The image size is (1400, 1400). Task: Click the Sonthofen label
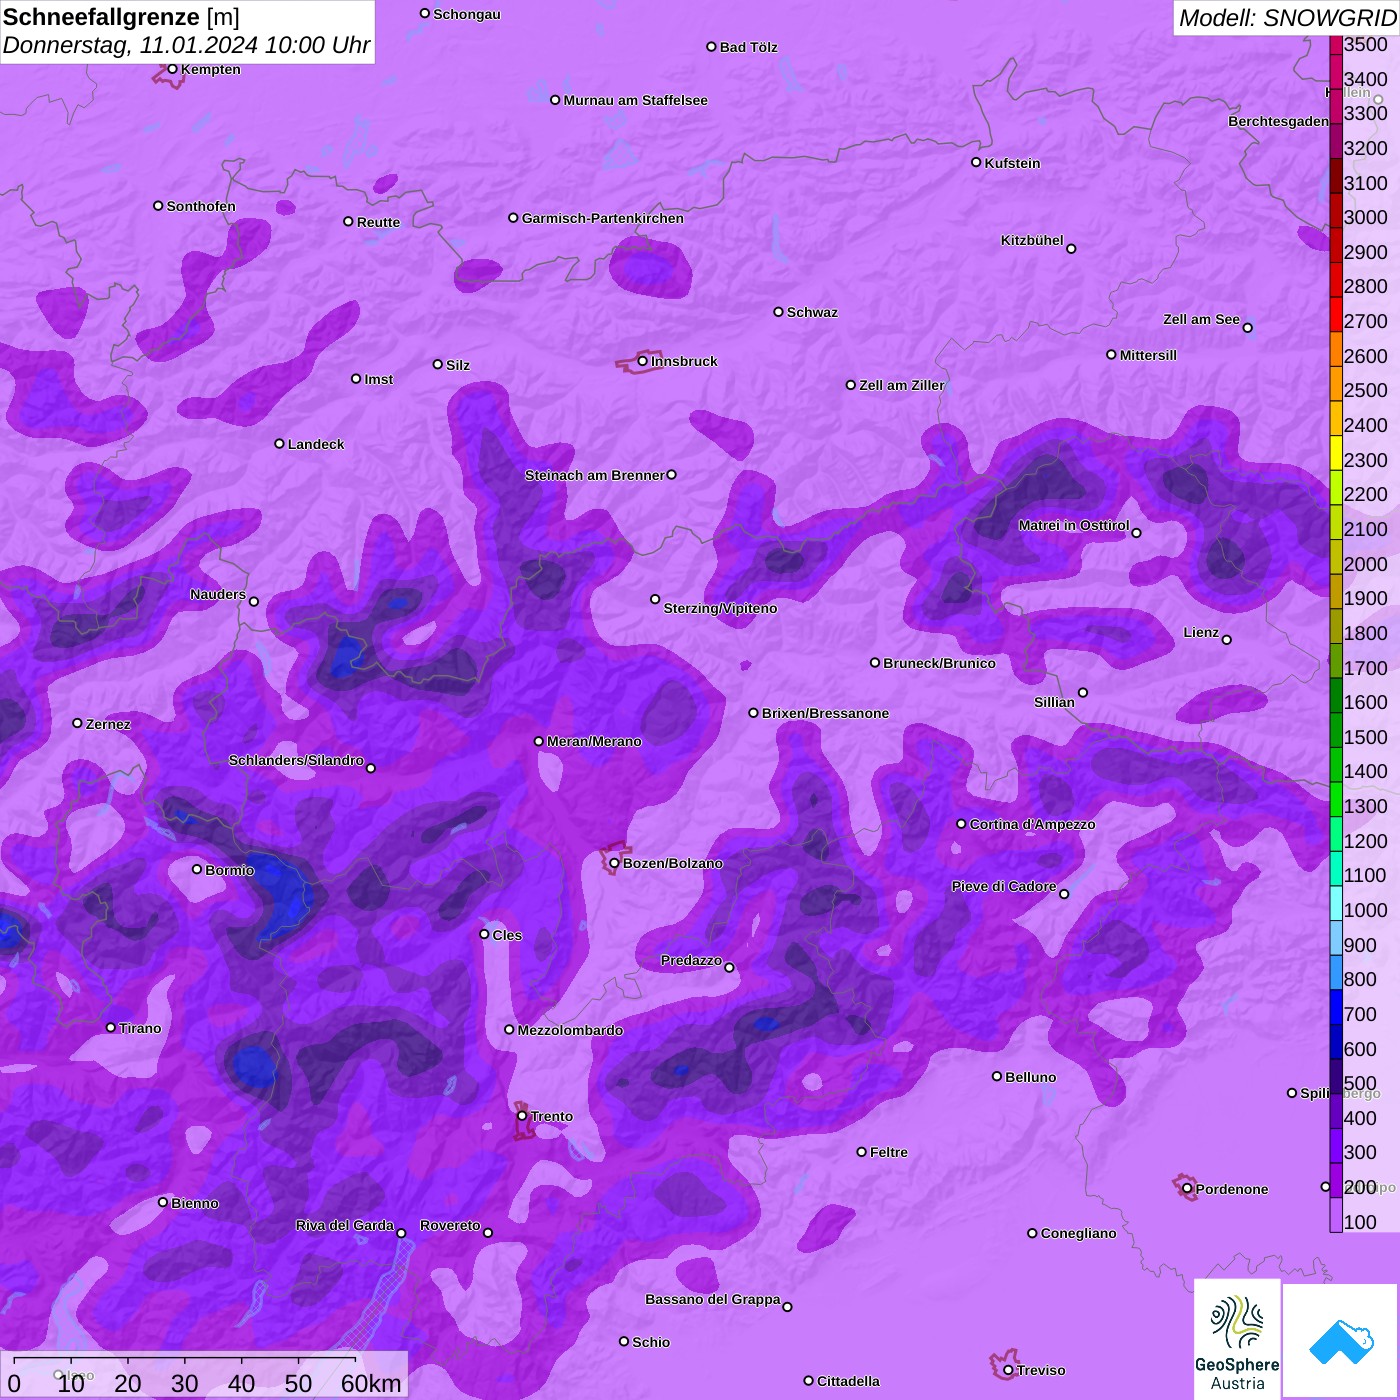click(201, 206)
